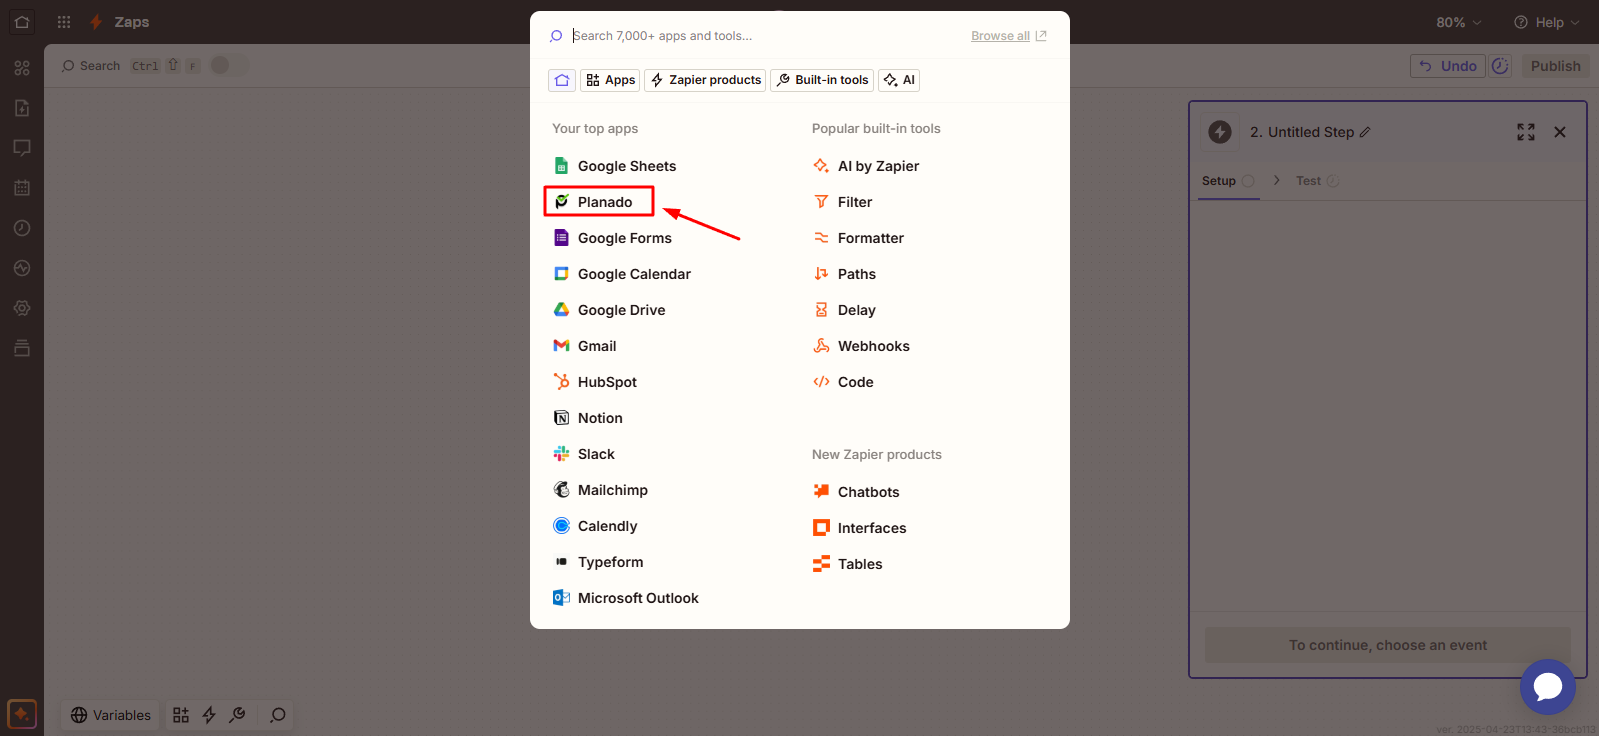Open the storage stack icon in sidebar
The width and height of the screenshot is (1599, 736).
pyautogui.click(x=22, y=348)
